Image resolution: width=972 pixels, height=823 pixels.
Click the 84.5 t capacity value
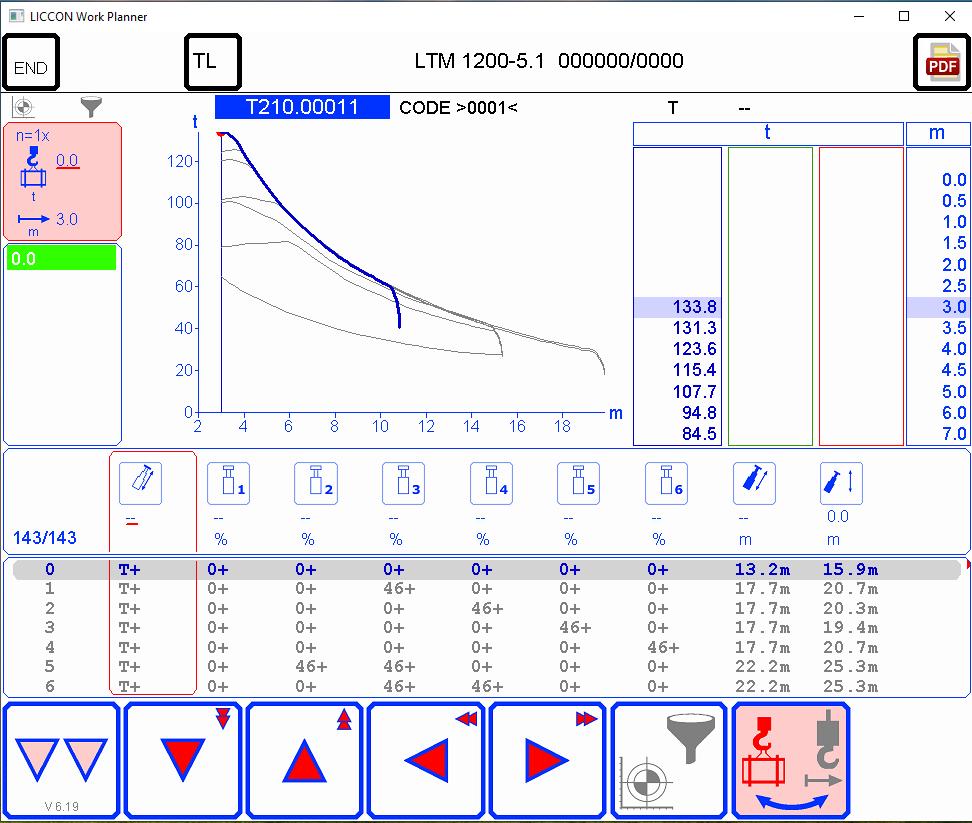pyautogui.click(x=699, y=434)
